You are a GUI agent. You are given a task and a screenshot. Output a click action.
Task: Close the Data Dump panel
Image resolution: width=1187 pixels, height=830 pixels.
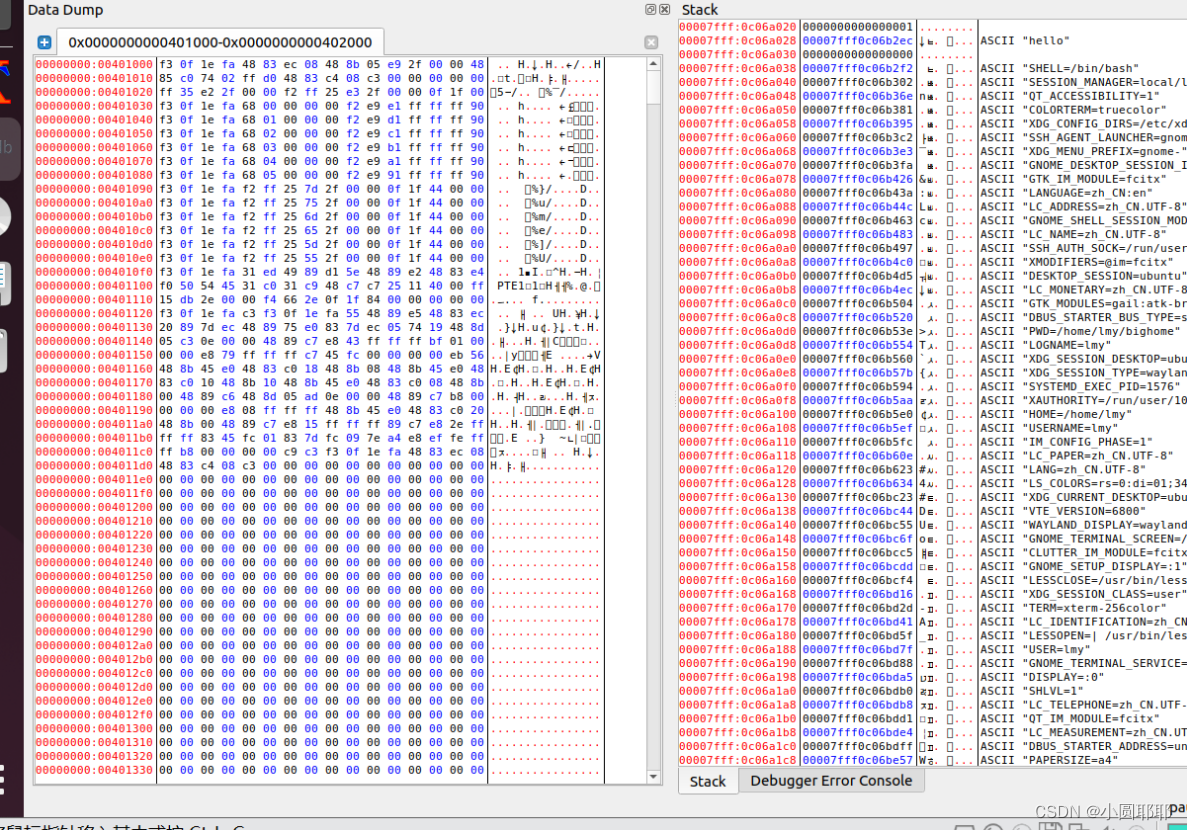click(x=664, y=9)
